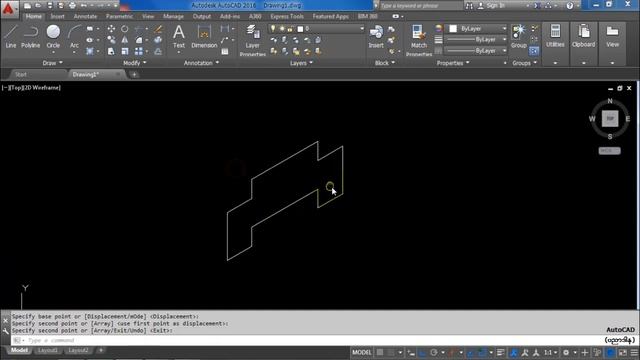The image size is (640, 360).
Task: Toggle hardware acceleration in status bar
Action: coord(611,352)
